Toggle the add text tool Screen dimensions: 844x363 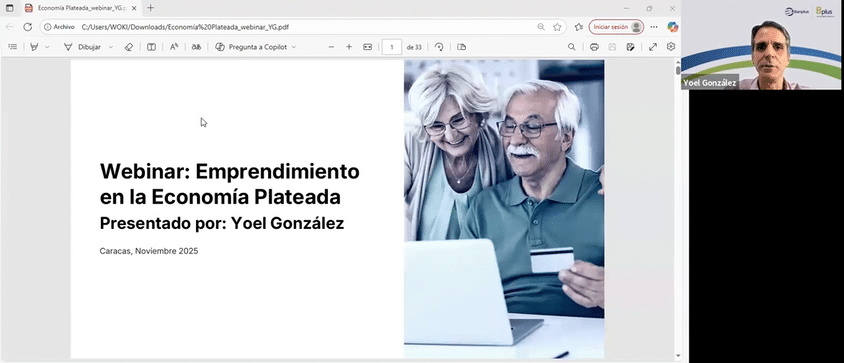pyautogui.click(x=152, y=47)
